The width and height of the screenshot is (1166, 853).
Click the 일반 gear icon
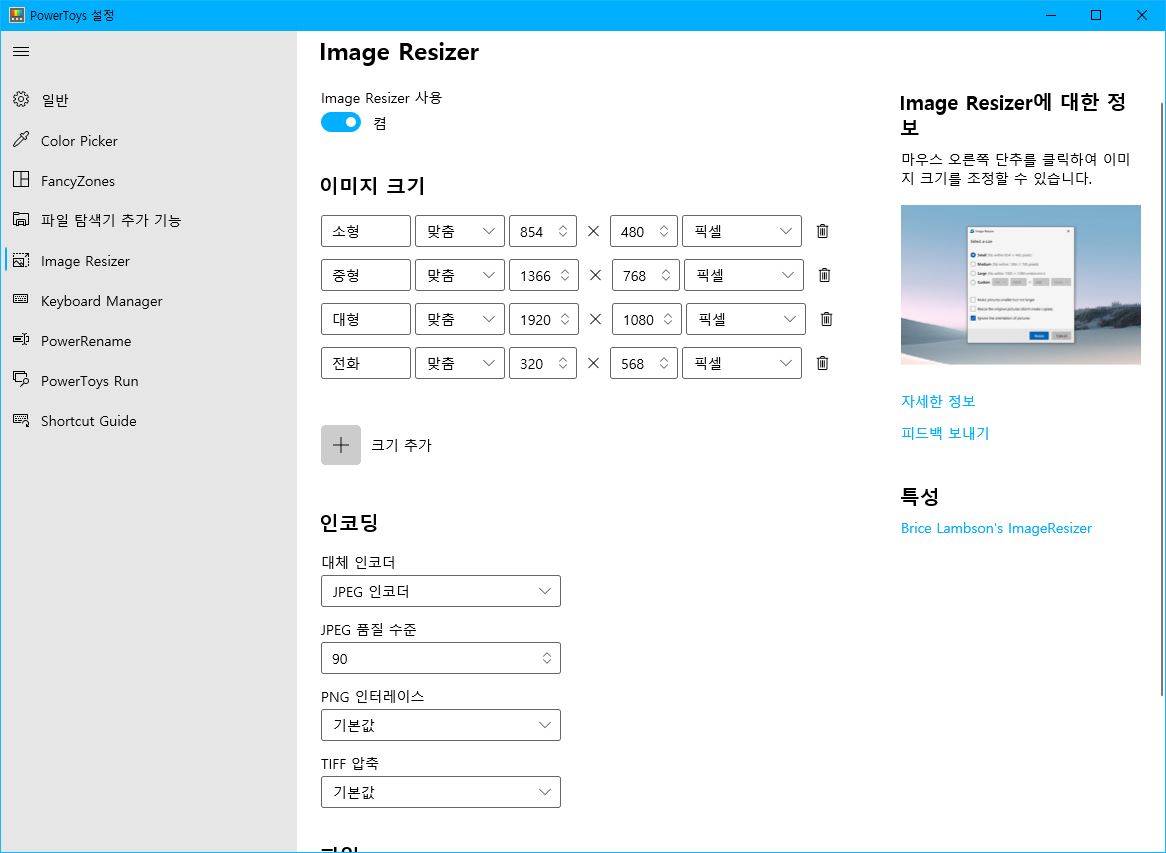(x=21, y=99)
